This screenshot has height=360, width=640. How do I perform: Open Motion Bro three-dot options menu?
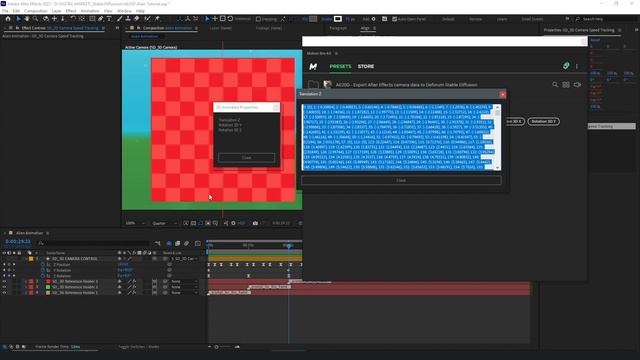pyautogui.click(x=577, y=66)
